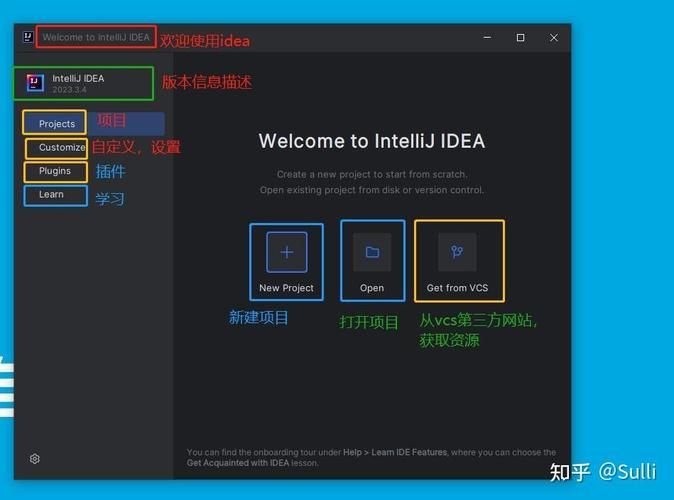
Task: Minimize the IntelliJ IDEA welcome window
Action: point(487,37)
